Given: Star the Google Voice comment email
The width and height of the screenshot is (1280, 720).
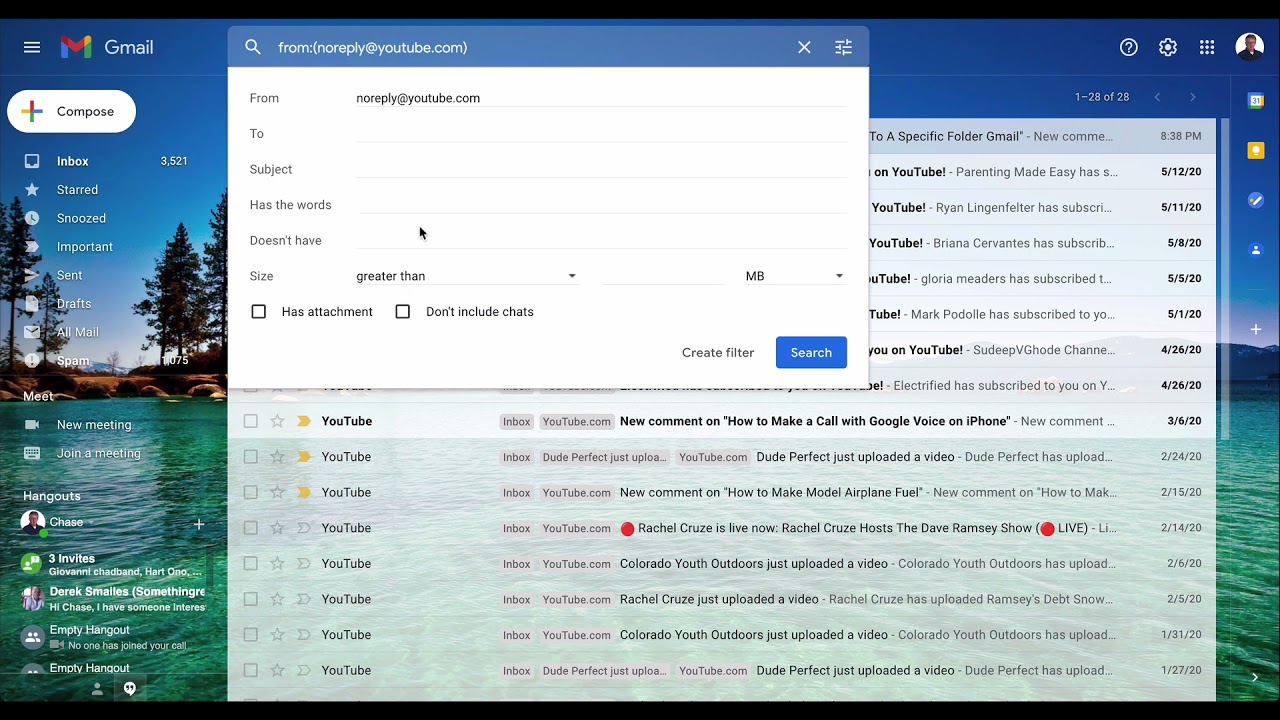Looking at the screenshot, I should (277, 421).
